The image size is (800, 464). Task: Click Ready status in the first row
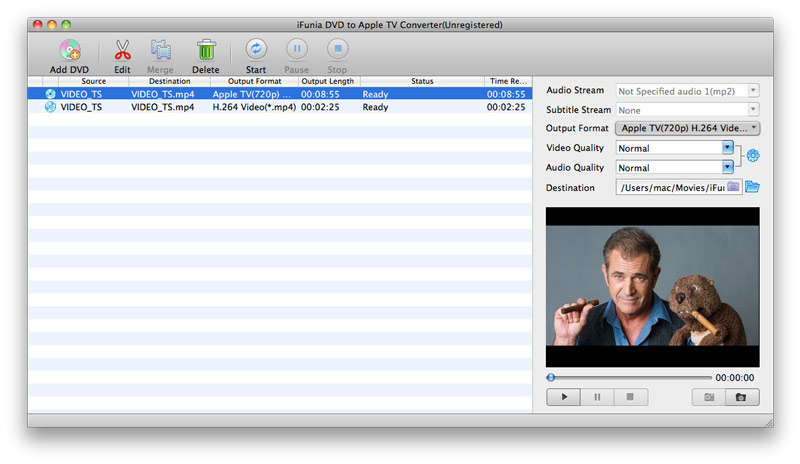376,94
